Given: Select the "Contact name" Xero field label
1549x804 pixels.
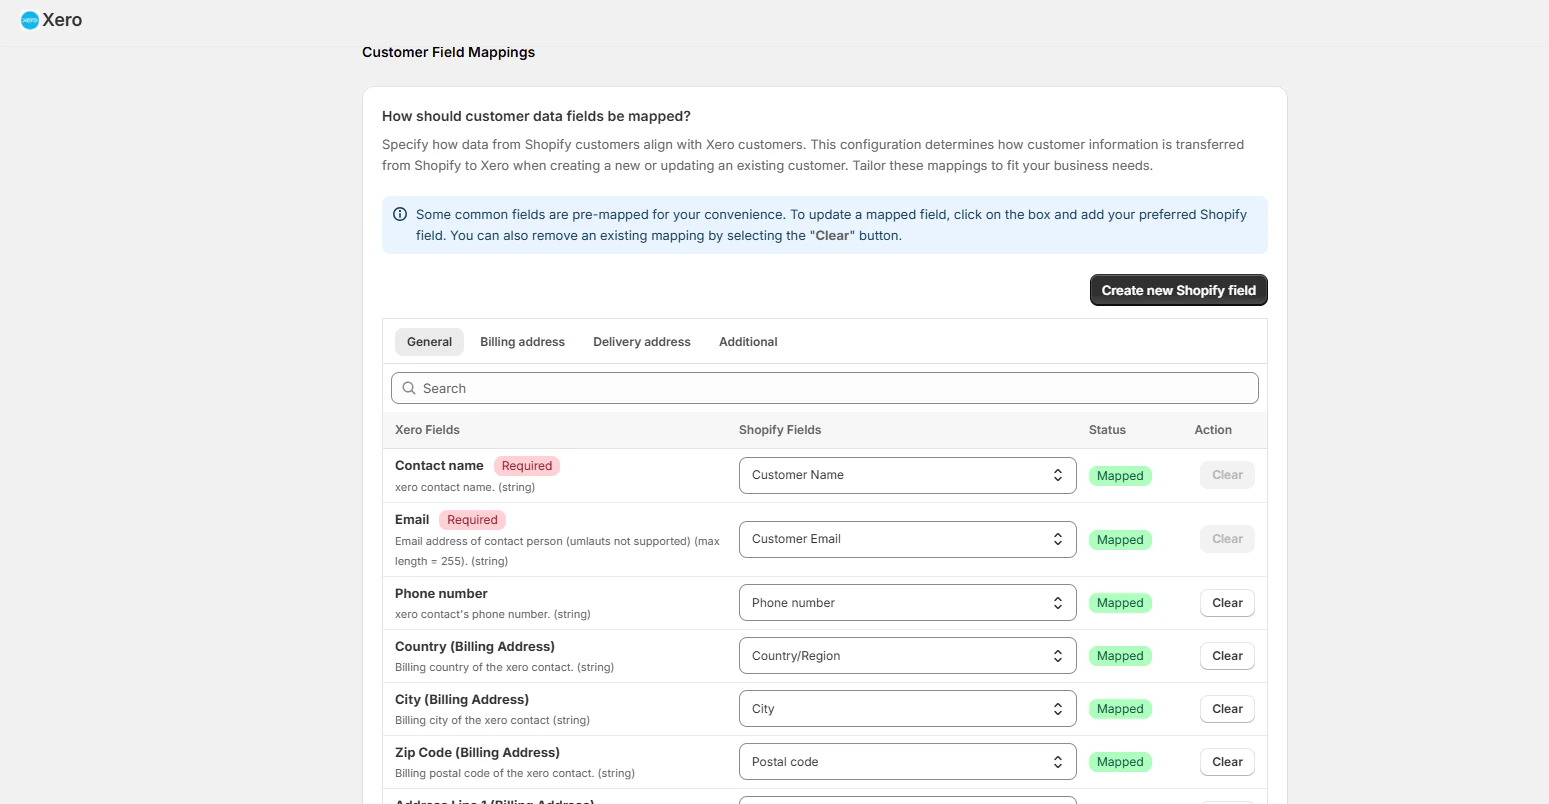Looking at the screenshot, I should click(439, 466).
